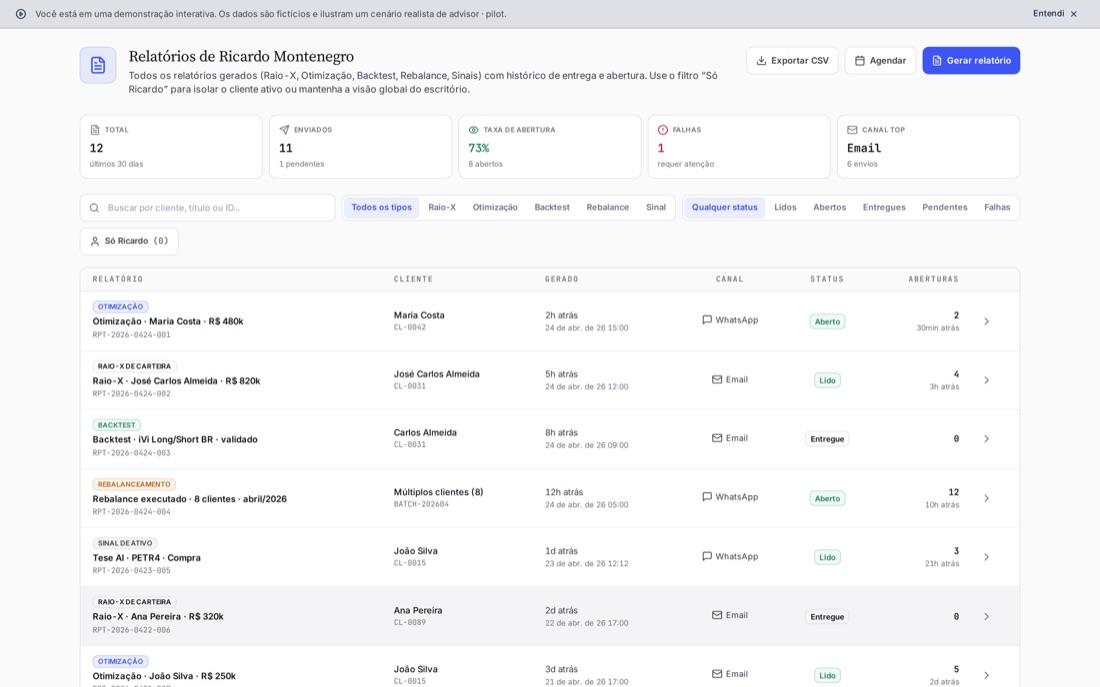Click the envelope icon on Canal Top card
Viewport: 1100px width, 687px height.
852,130
